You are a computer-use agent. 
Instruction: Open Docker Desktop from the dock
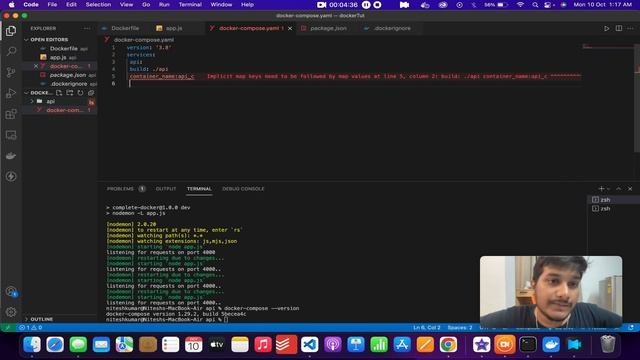(x=551, y=345)
